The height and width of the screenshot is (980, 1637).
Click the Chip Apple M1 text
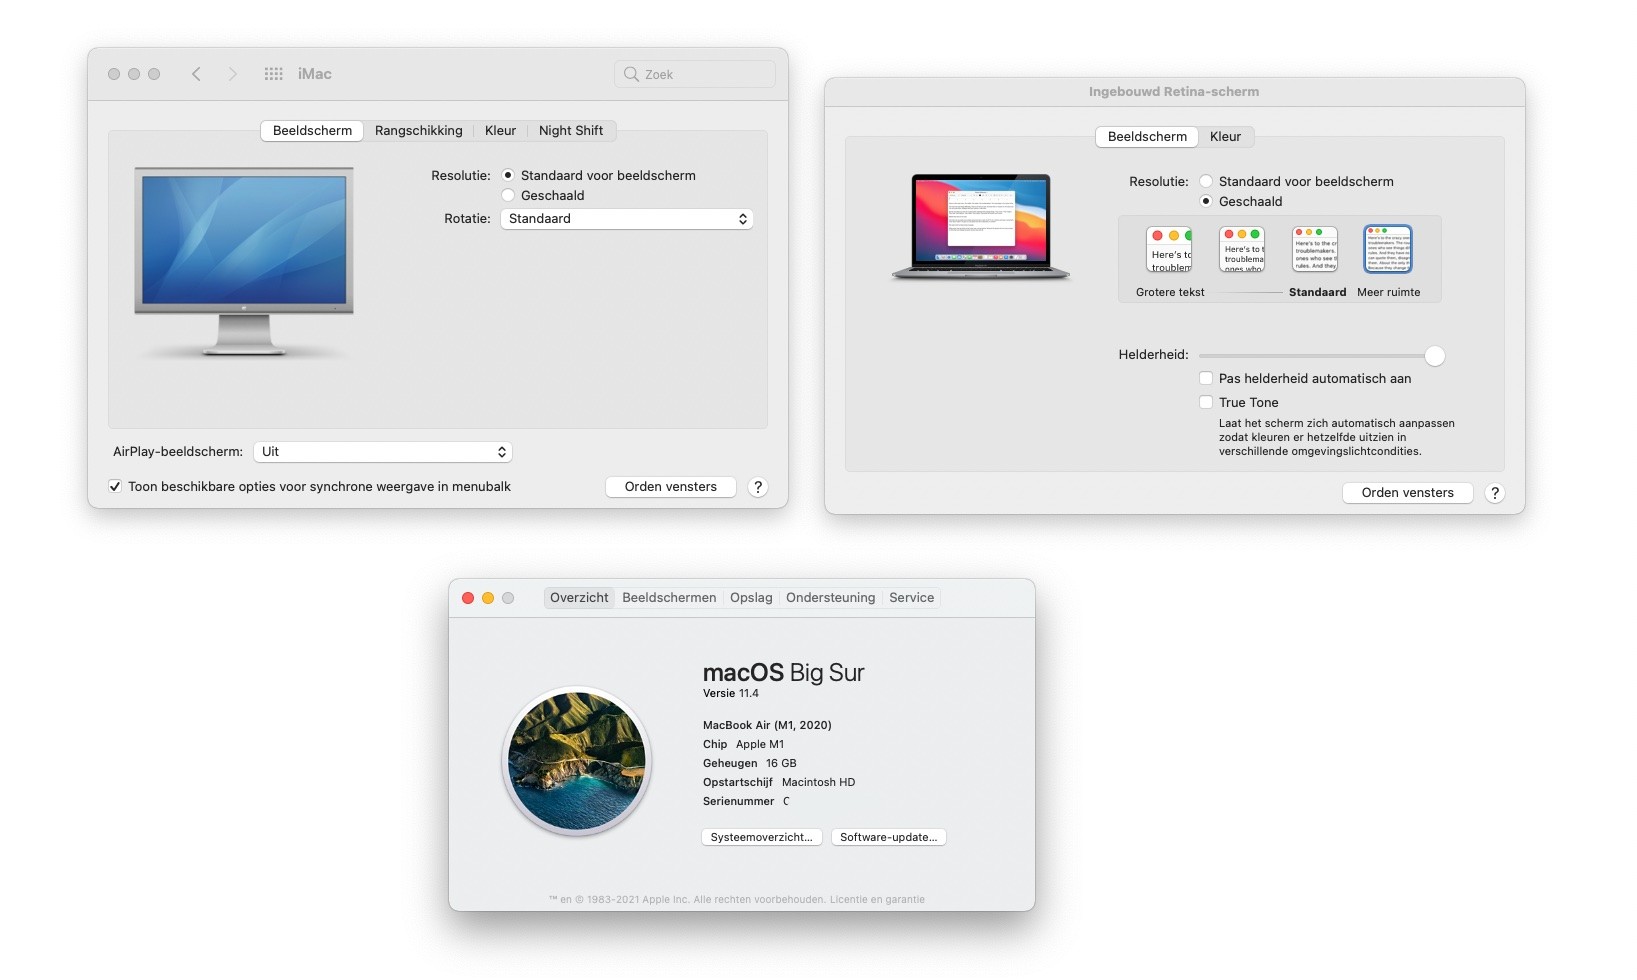click(x=743, y=744)
